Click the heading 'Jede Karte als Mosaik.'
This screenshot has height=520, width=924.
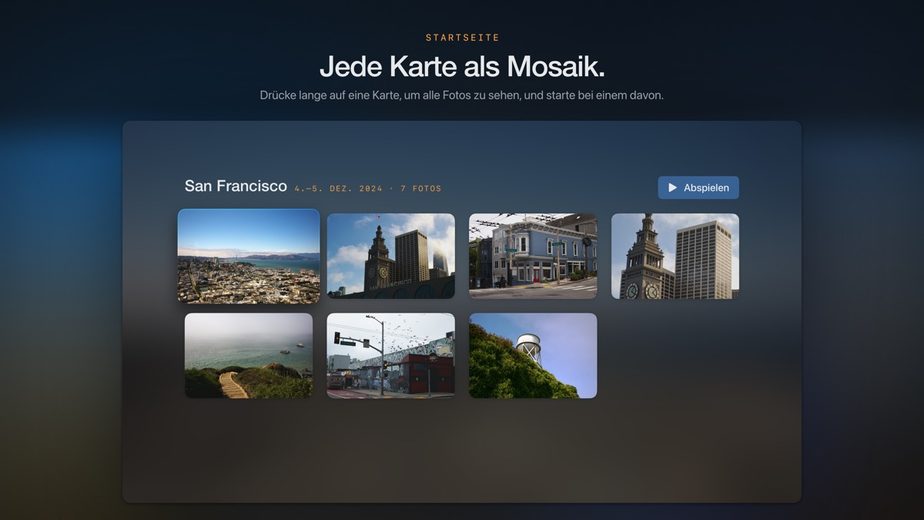[x=462, y=66]
